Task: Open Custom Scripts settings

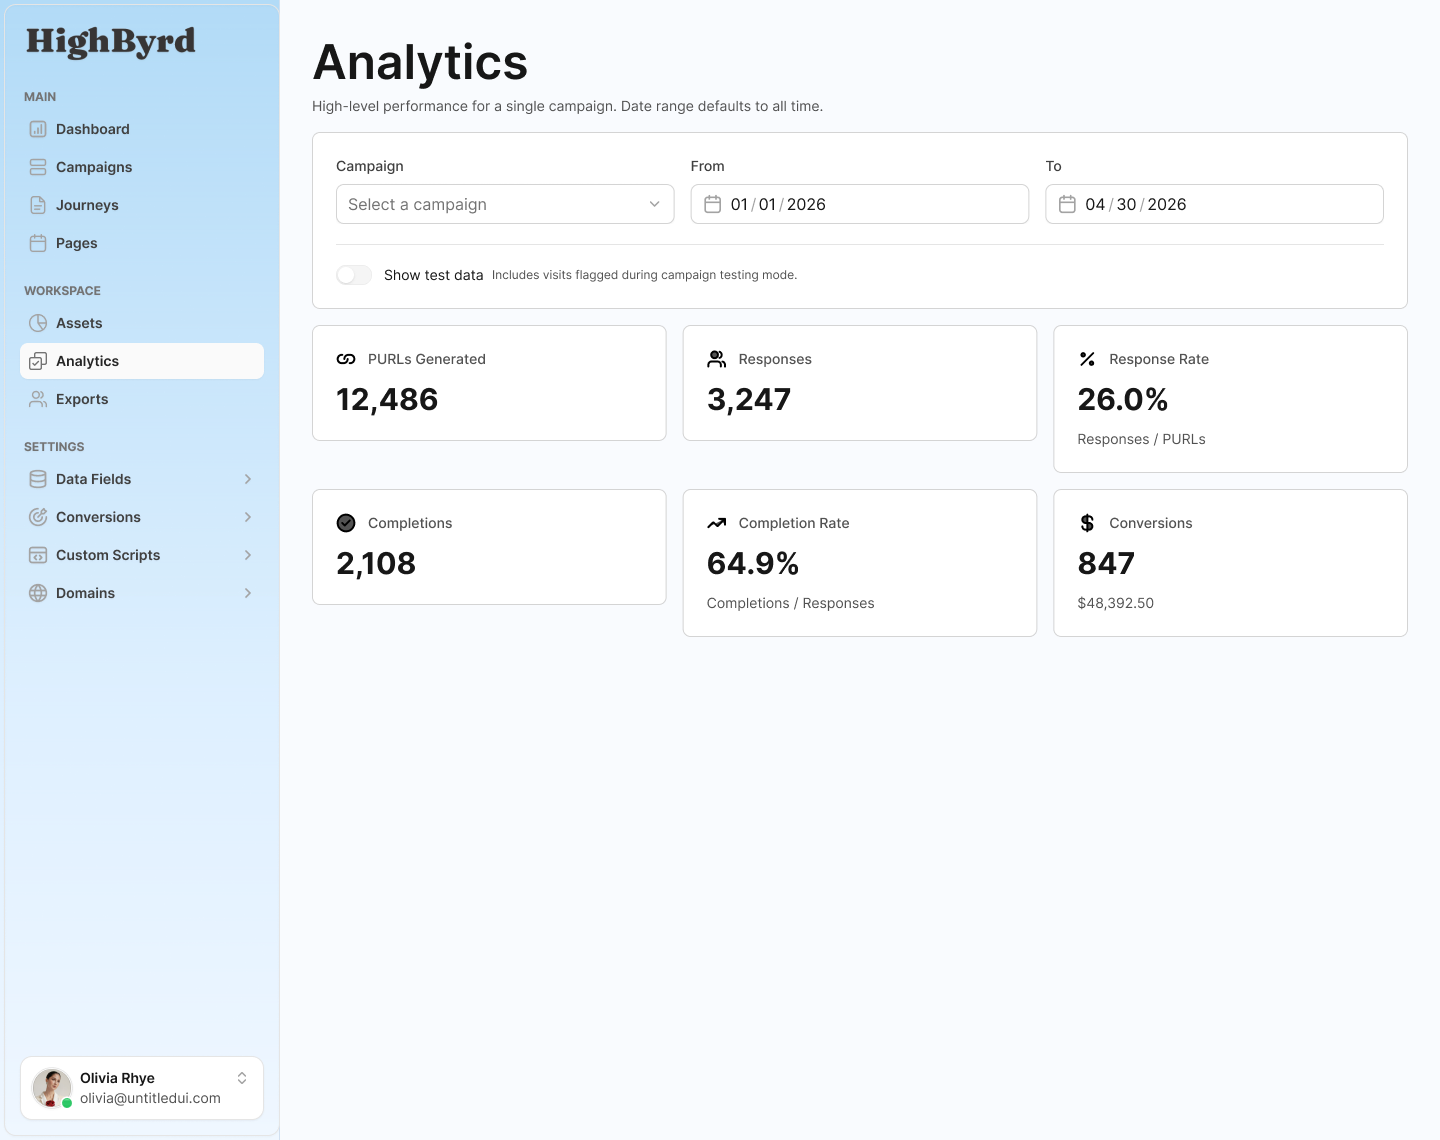Action: [x=142, y=555]
